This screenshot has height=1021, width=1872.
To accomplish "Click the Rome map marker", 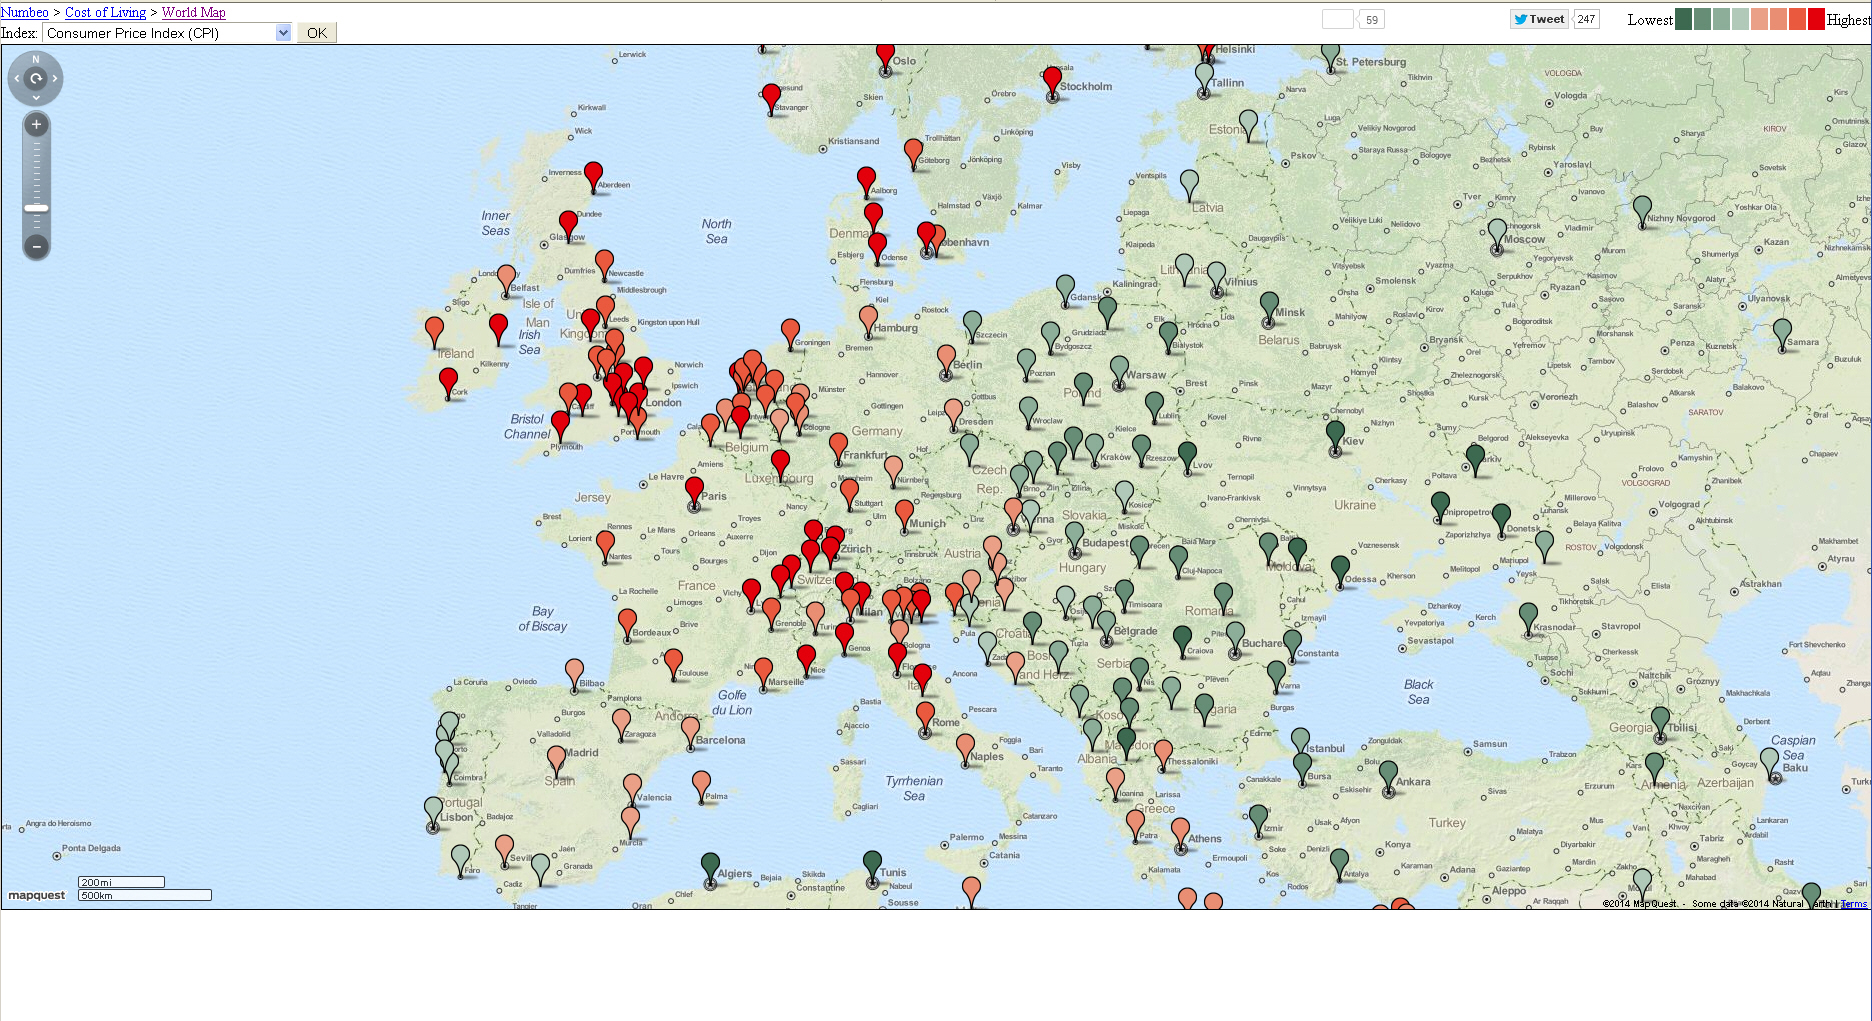I will (925, 717).
